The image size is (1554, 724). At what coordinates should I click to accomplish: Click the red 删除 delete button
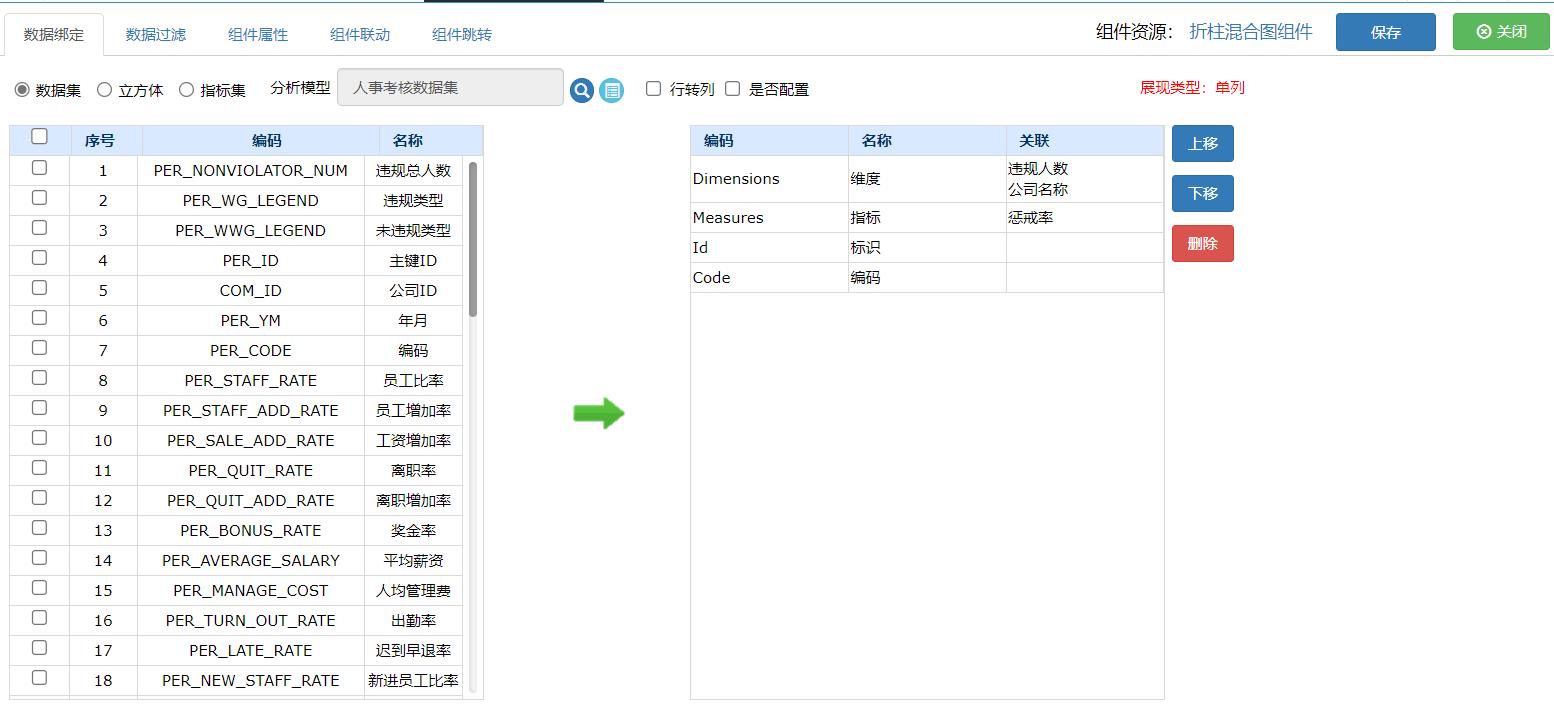pyautogui.click(x=1202, y=242)
